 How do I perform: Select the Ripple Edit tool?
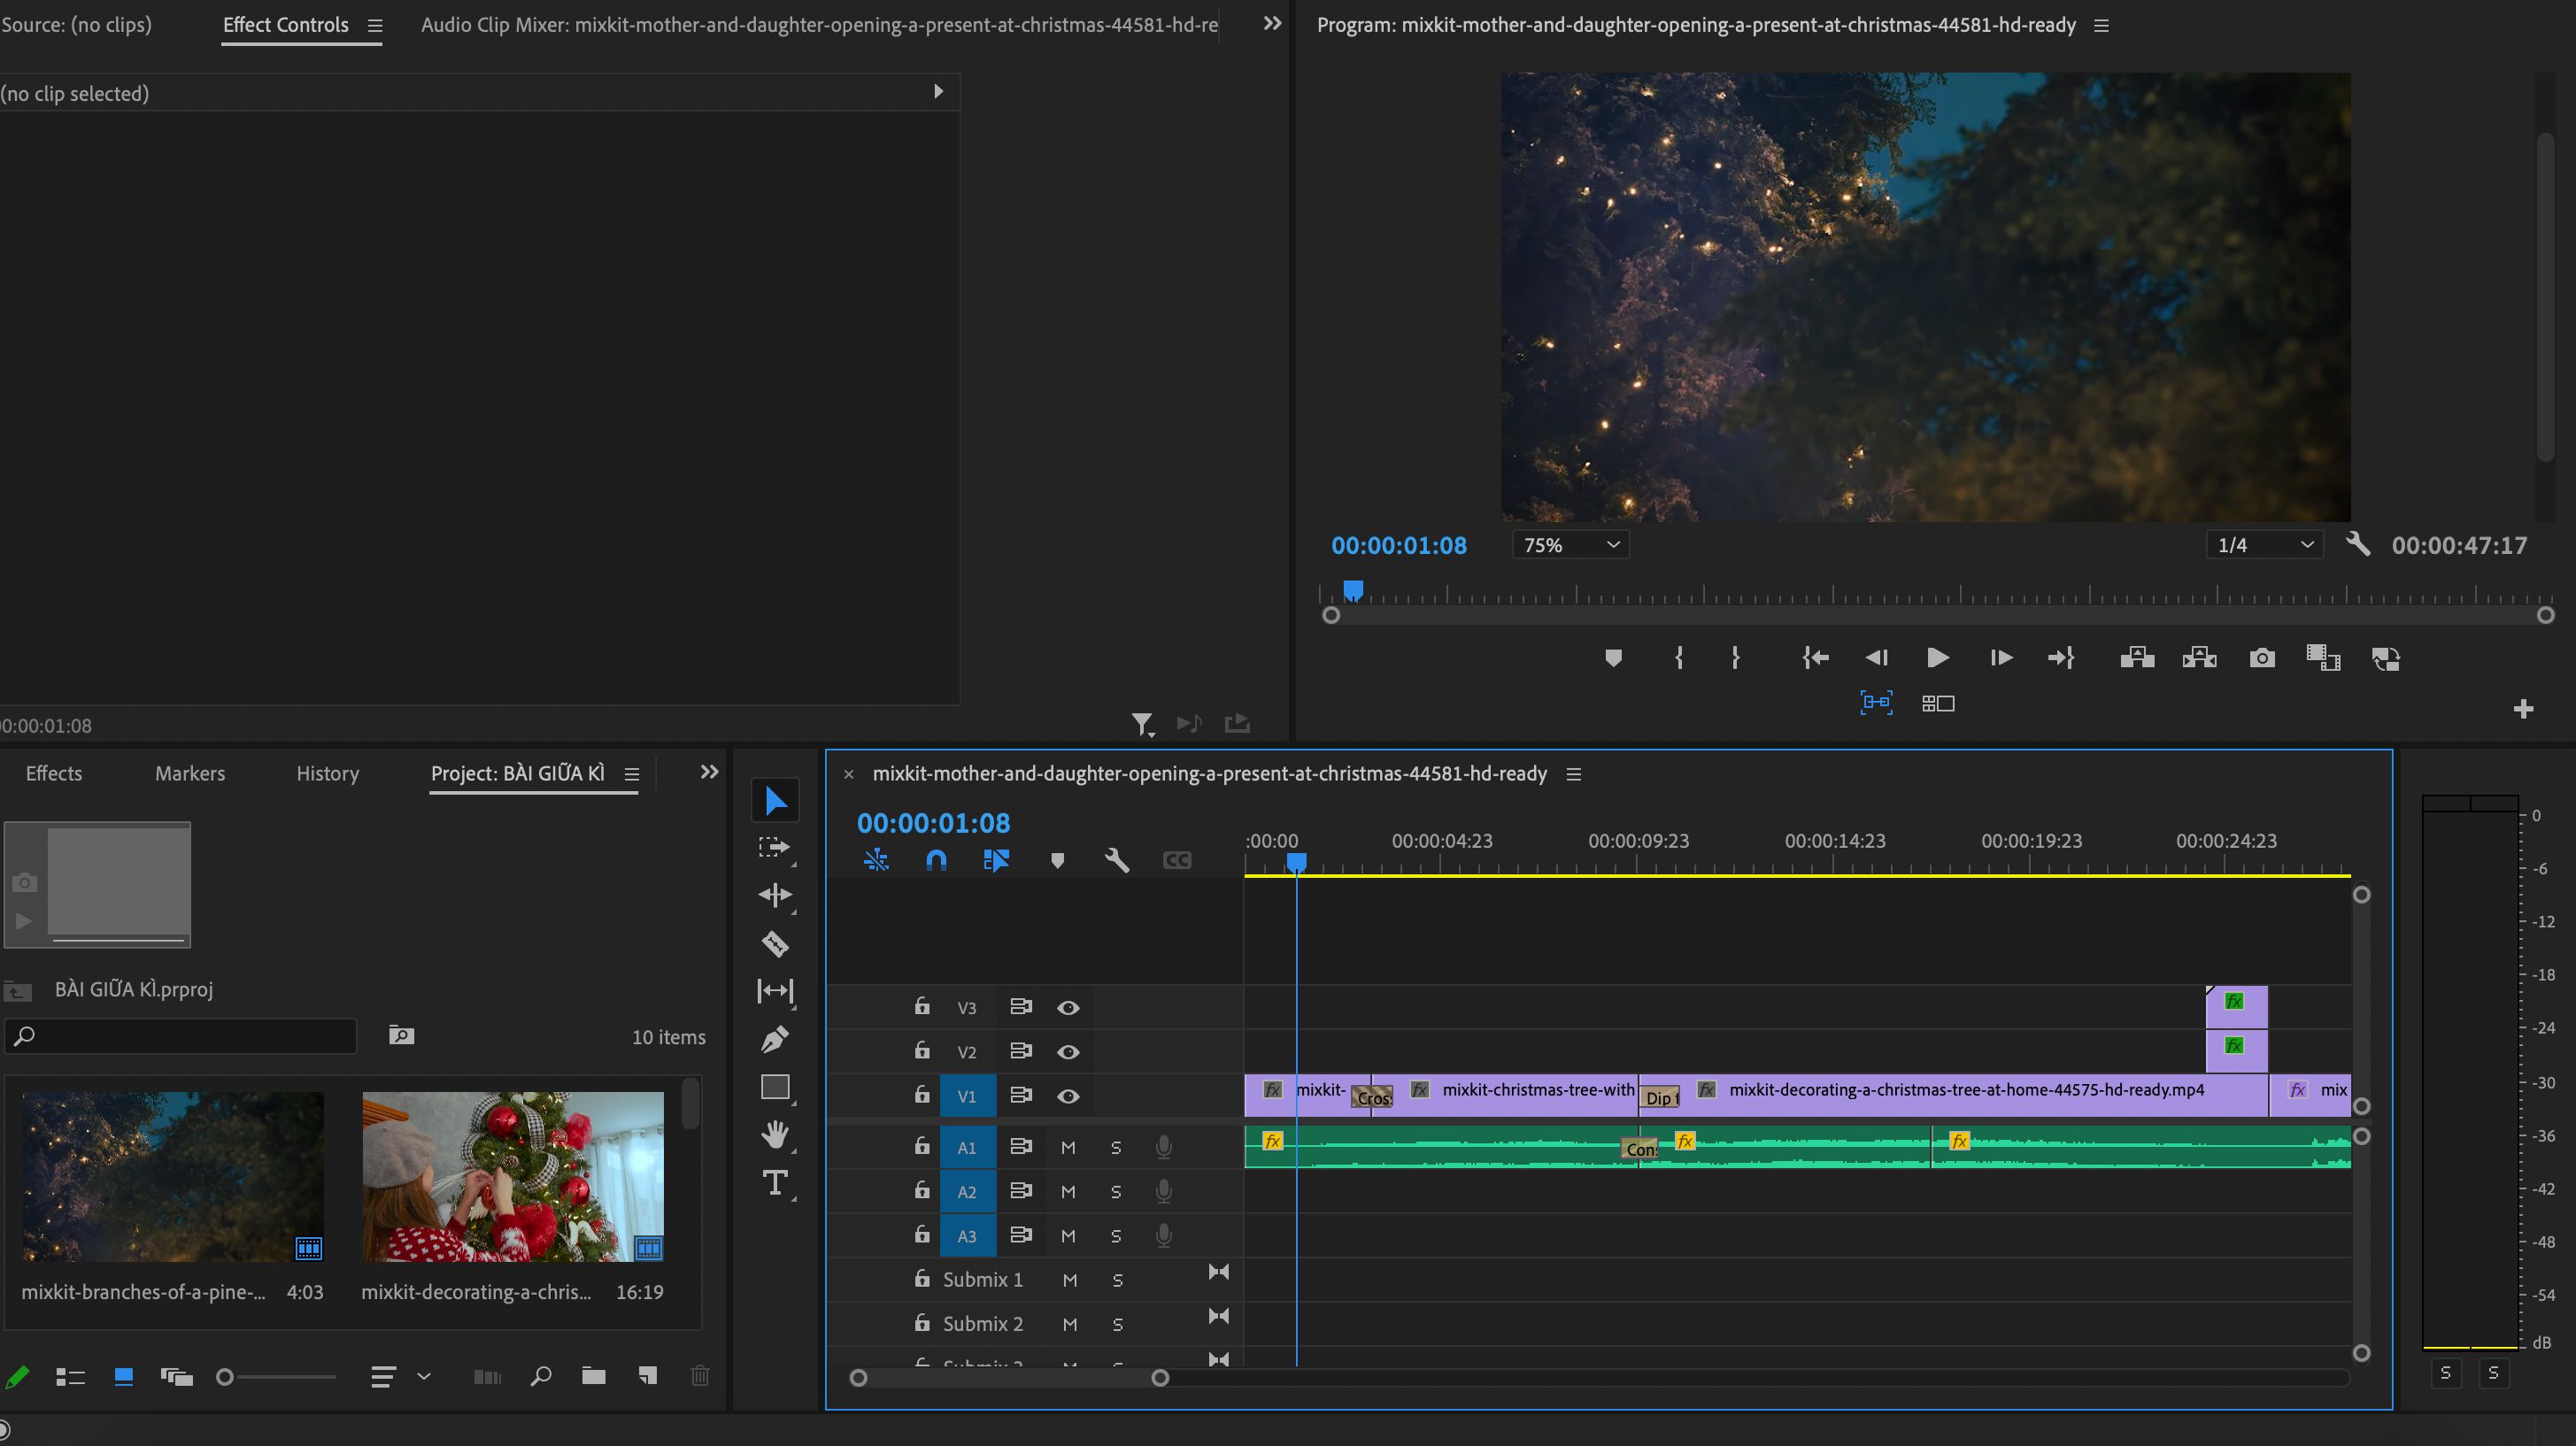(775, 895)
